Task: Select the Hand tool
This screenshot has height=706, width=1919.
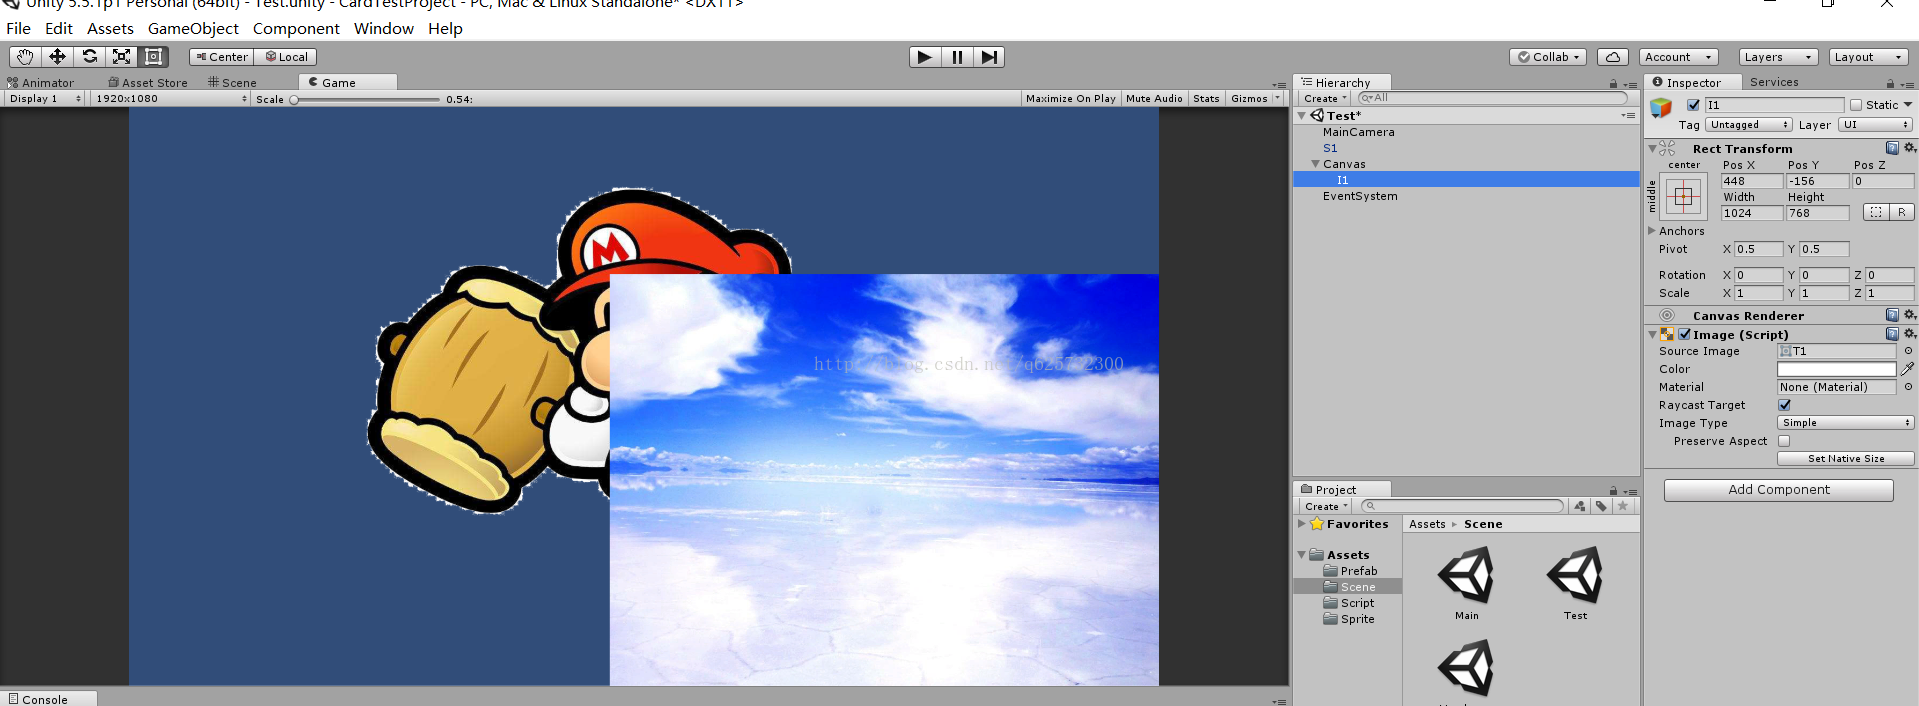Action: [x=25, y=57]
